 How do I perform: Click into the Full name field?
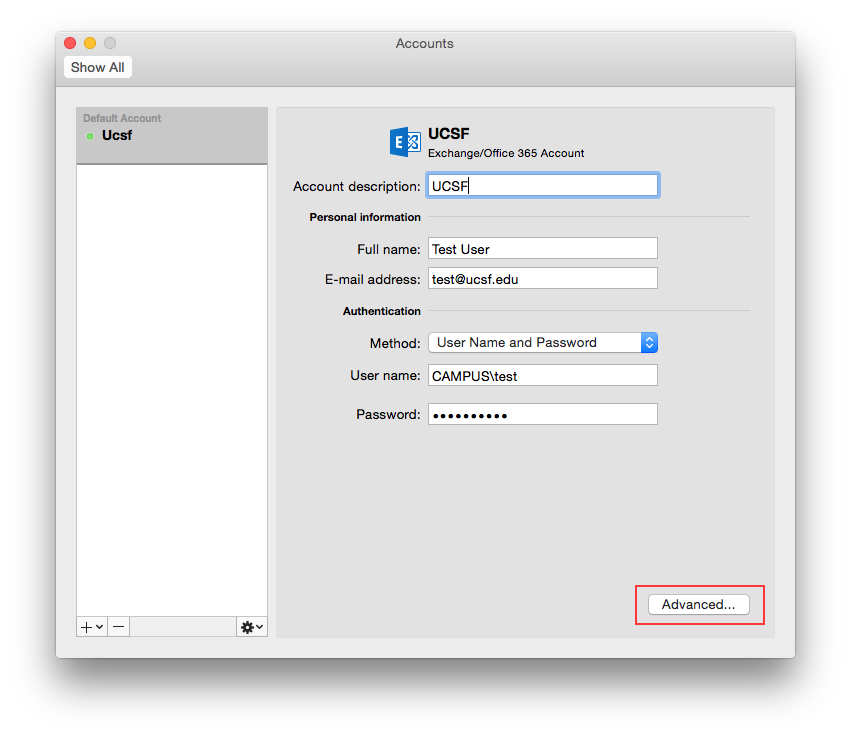543,249
